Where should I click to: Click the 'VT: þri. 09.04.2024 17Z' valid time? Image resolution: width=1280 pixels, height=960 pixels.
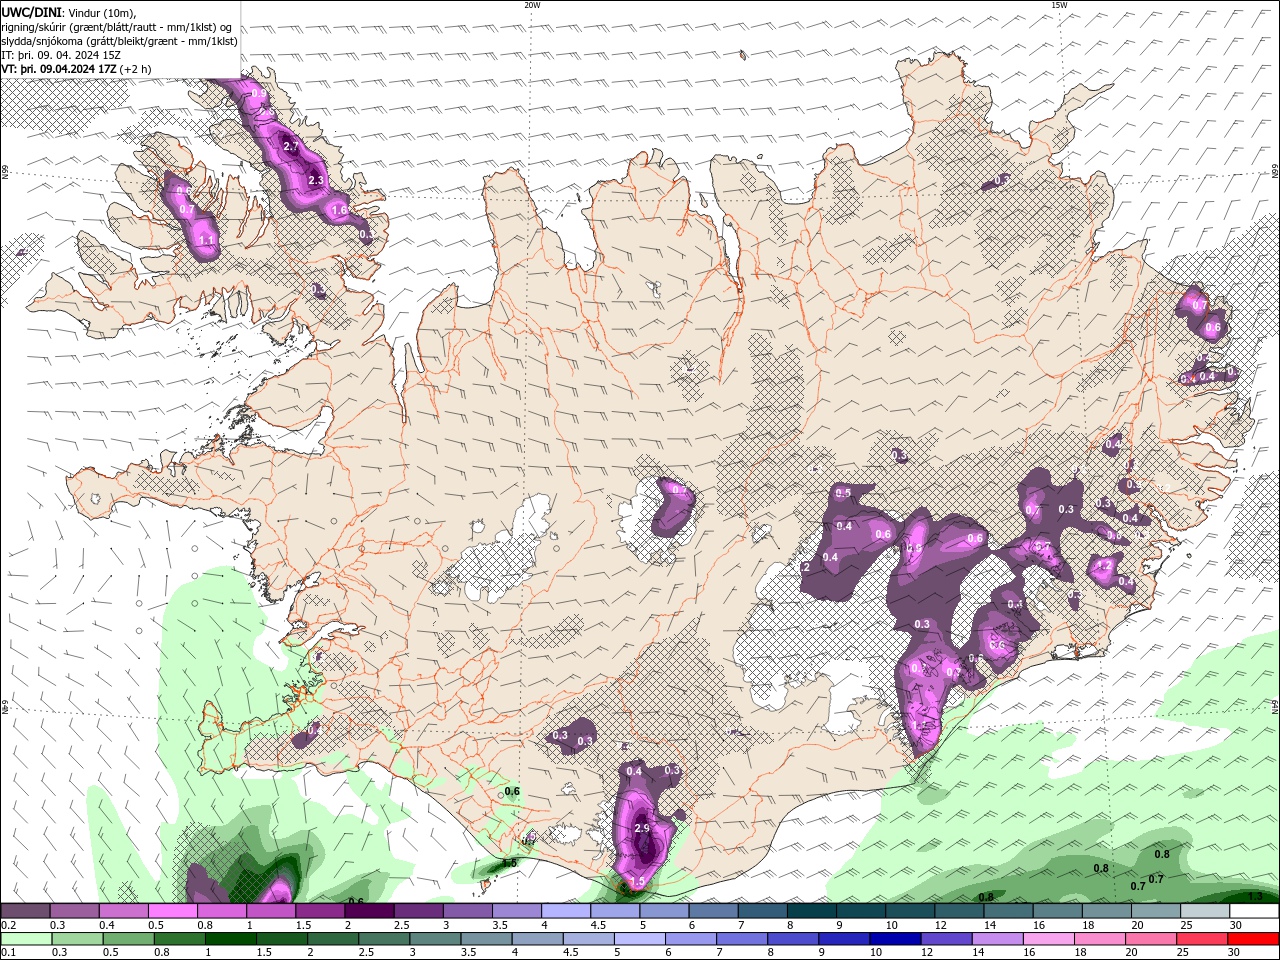pyautogui.click(x=59, y=69)
